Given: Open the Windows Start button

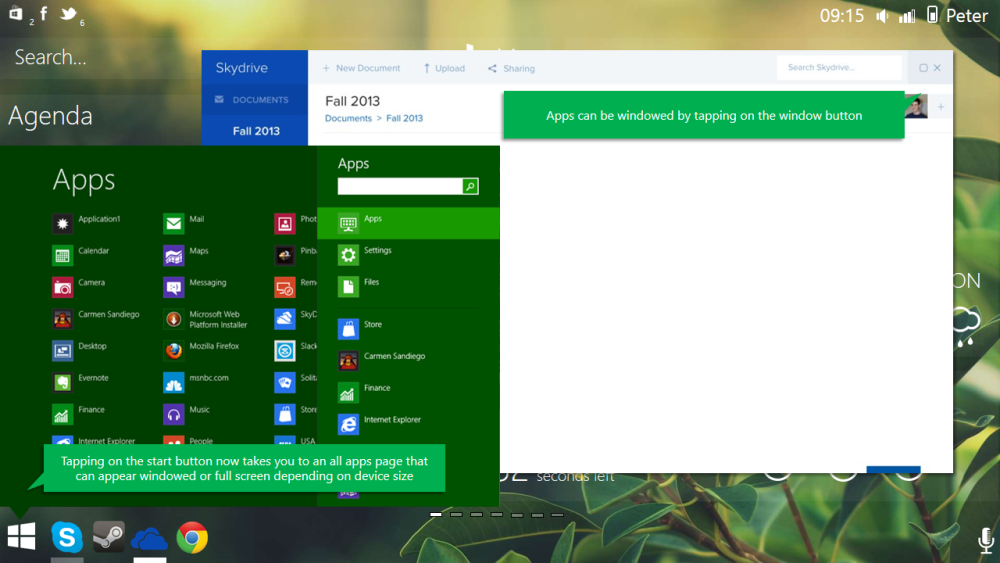Looking at the screenshot, I should 21,536.
